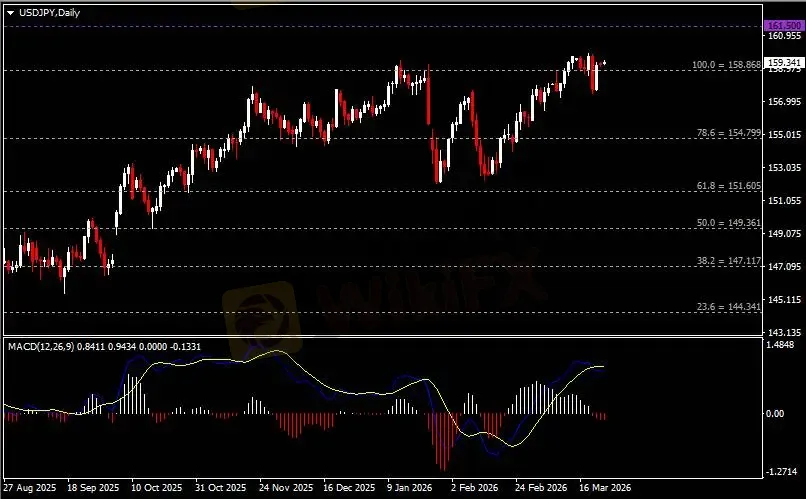Click the 38.2 = 147.117 retracement label
The width and height of the screenshot is (806, 499).
728,261
